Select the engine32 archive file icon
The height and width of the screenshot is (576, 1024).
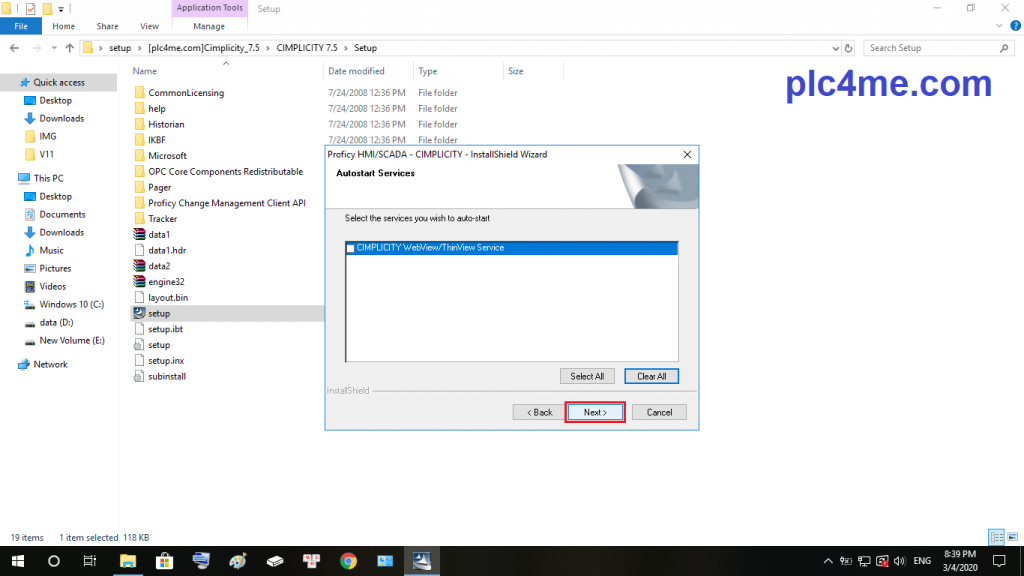[140, 282]
